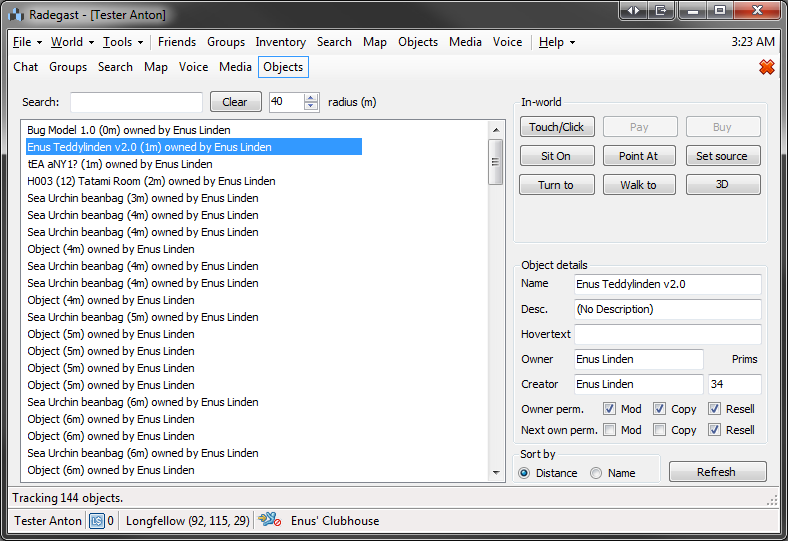Click Longfellow location in status bar
The image size is (788, 541).
click(x=187, y=521)
